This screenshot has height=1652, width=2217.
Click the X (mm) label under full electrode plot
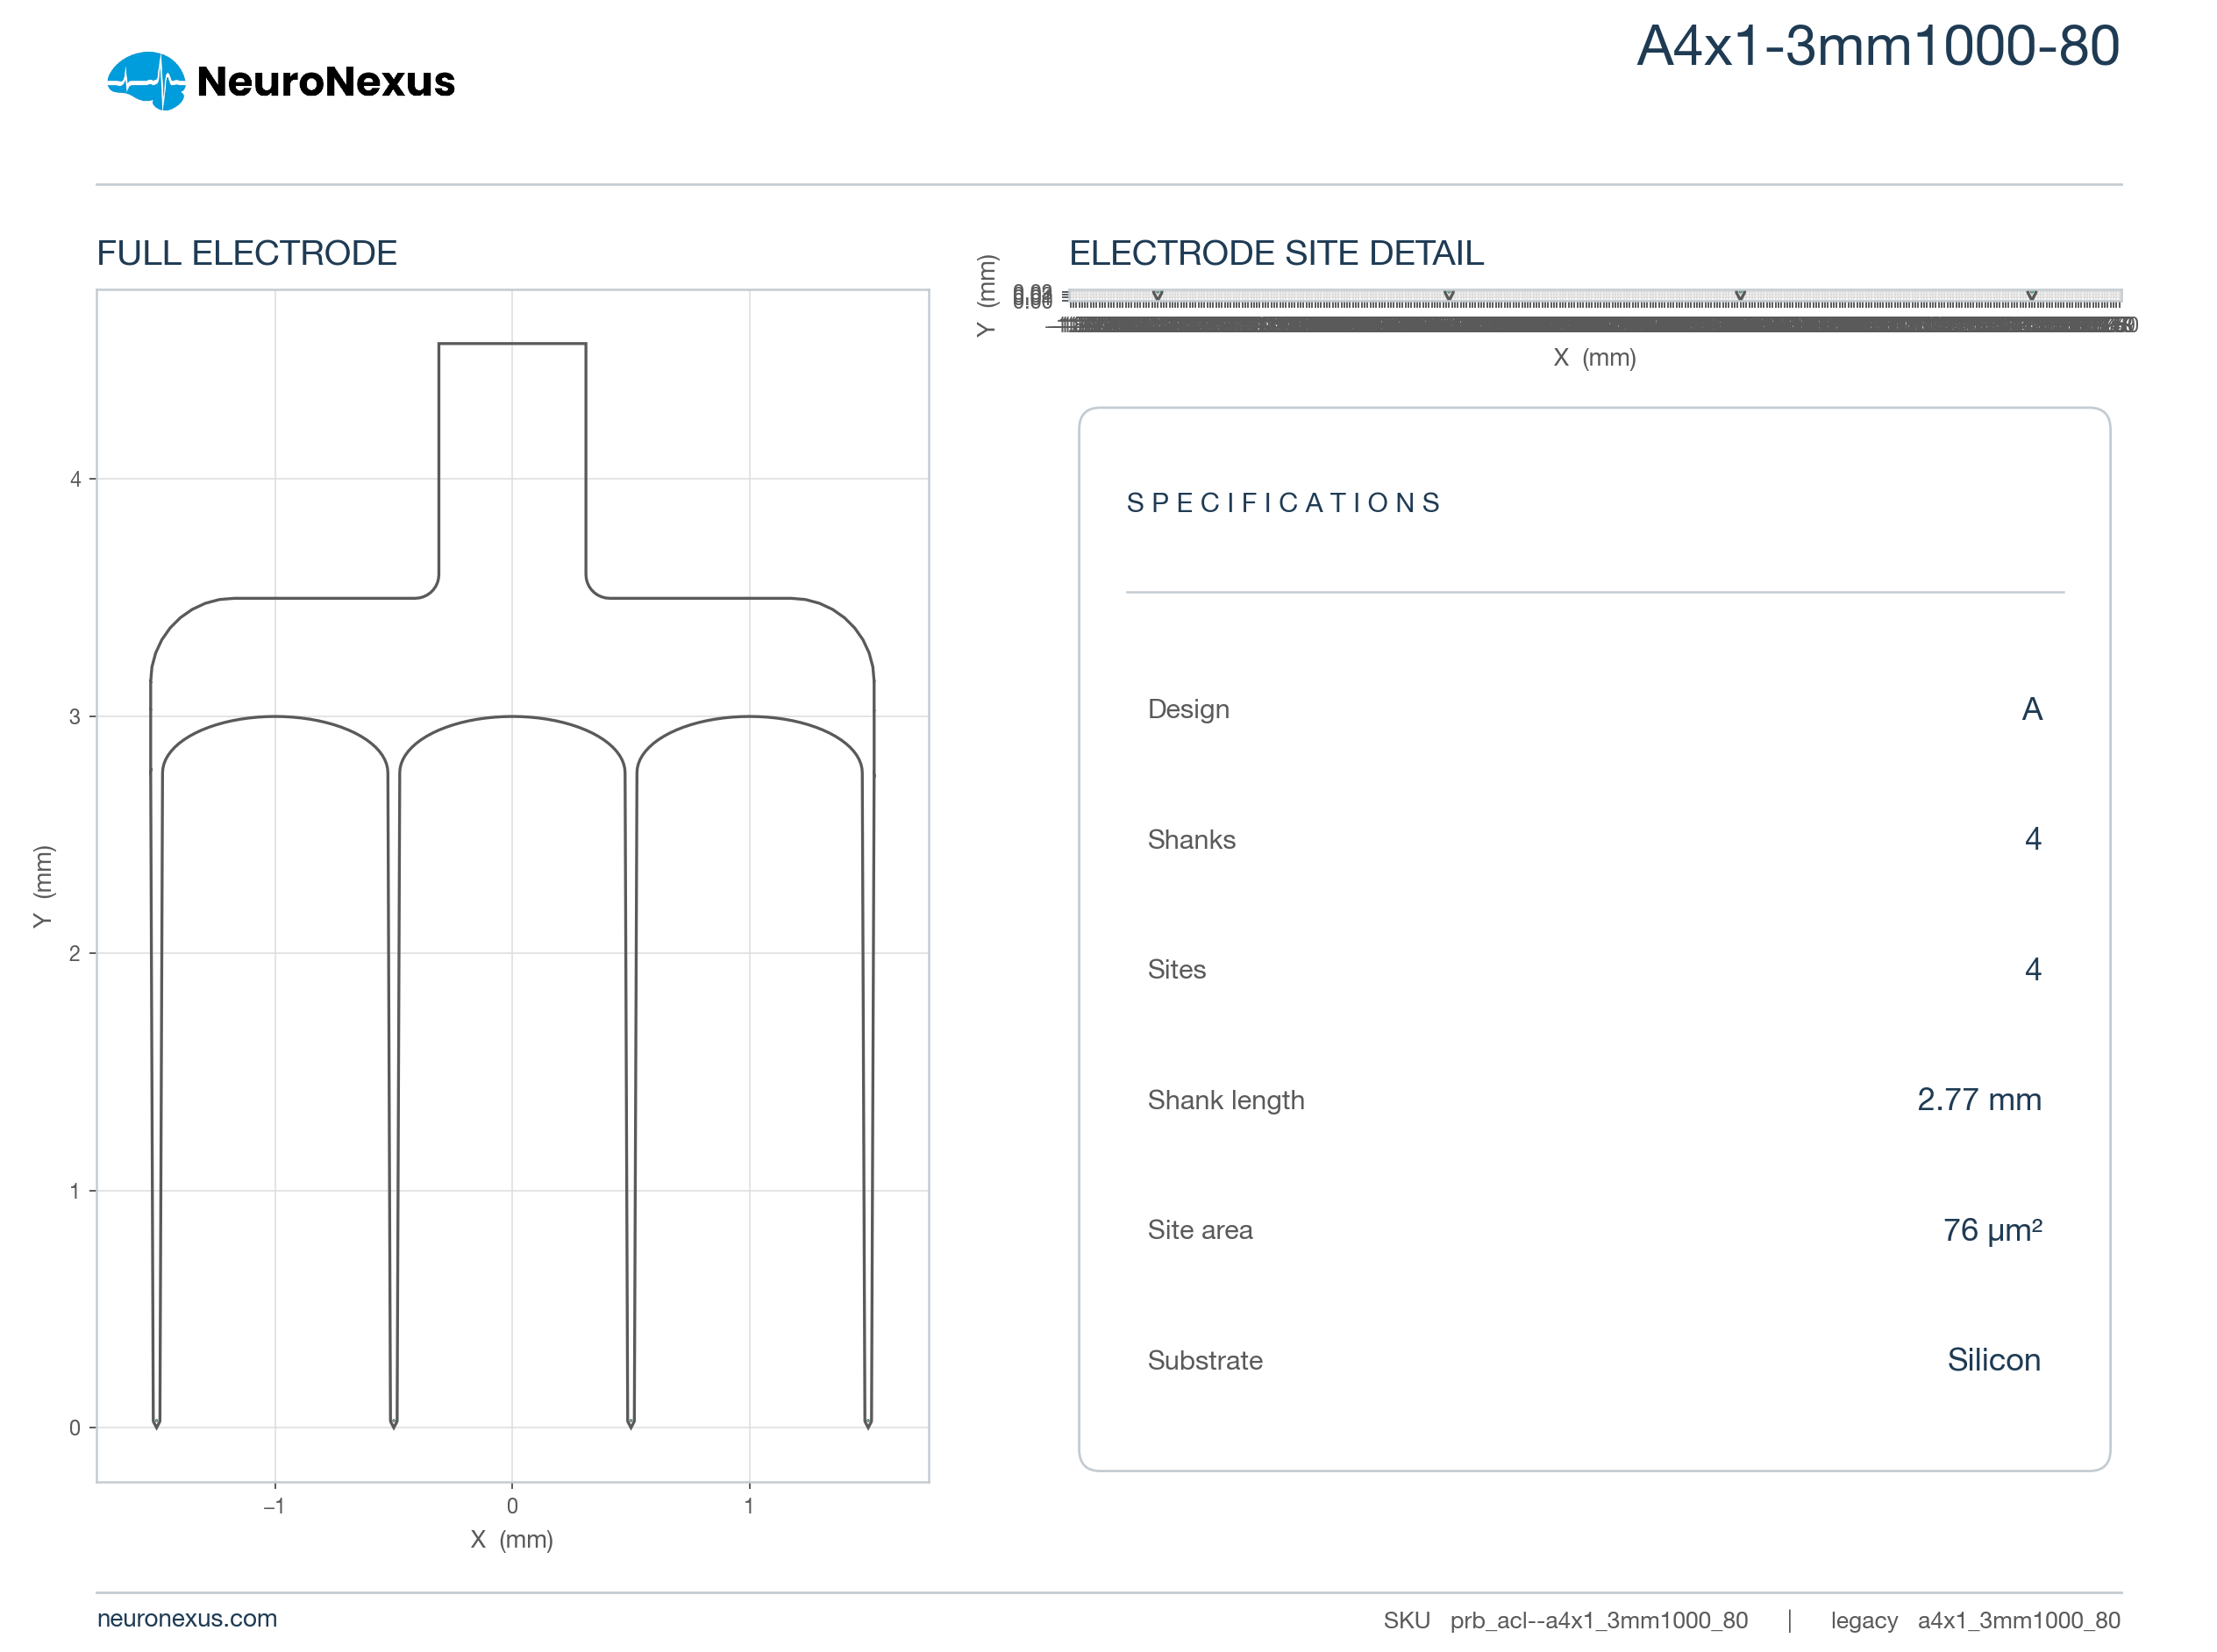[x=512, y=1539]
